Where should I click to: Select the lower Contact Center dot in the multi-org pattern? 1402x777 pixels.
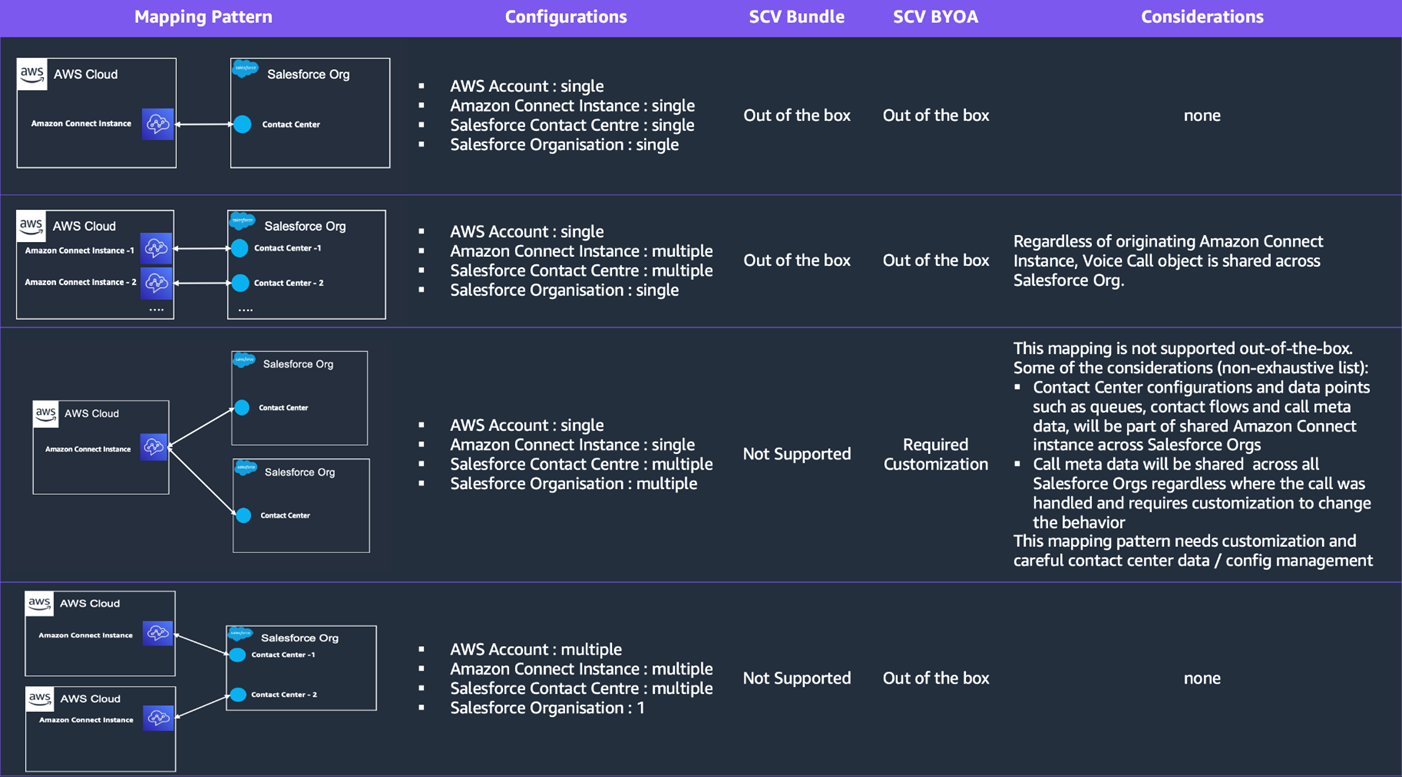coord(243,516)
